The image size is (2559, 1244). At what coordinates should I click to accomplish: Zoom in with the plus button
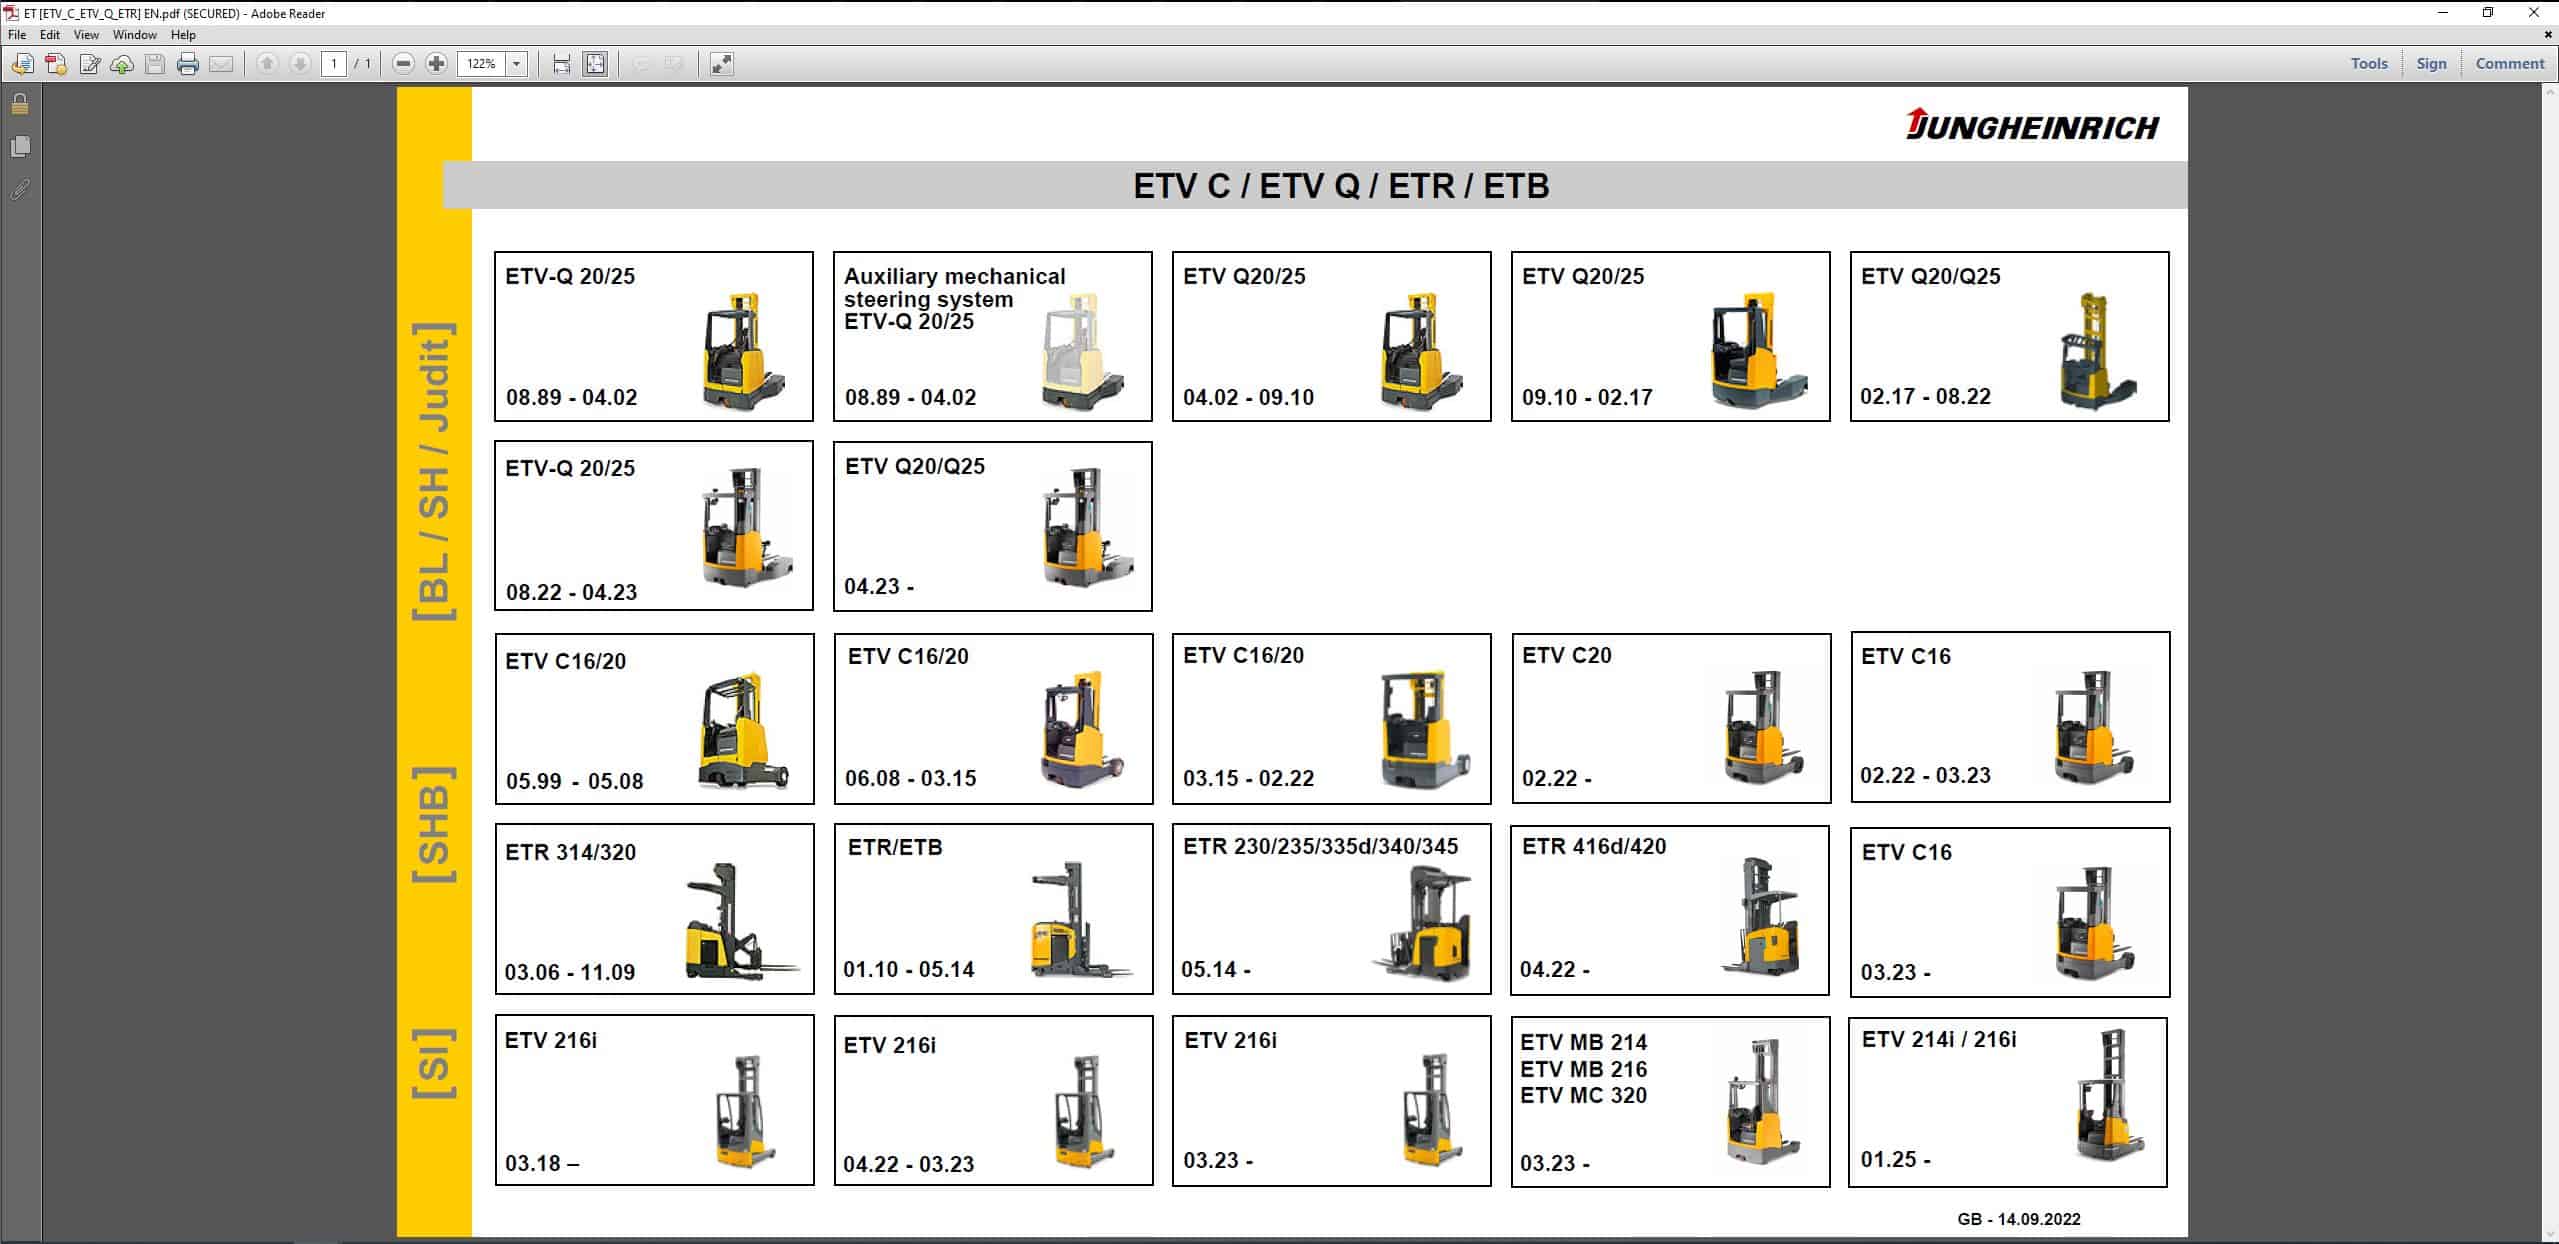tap(436, 64)
